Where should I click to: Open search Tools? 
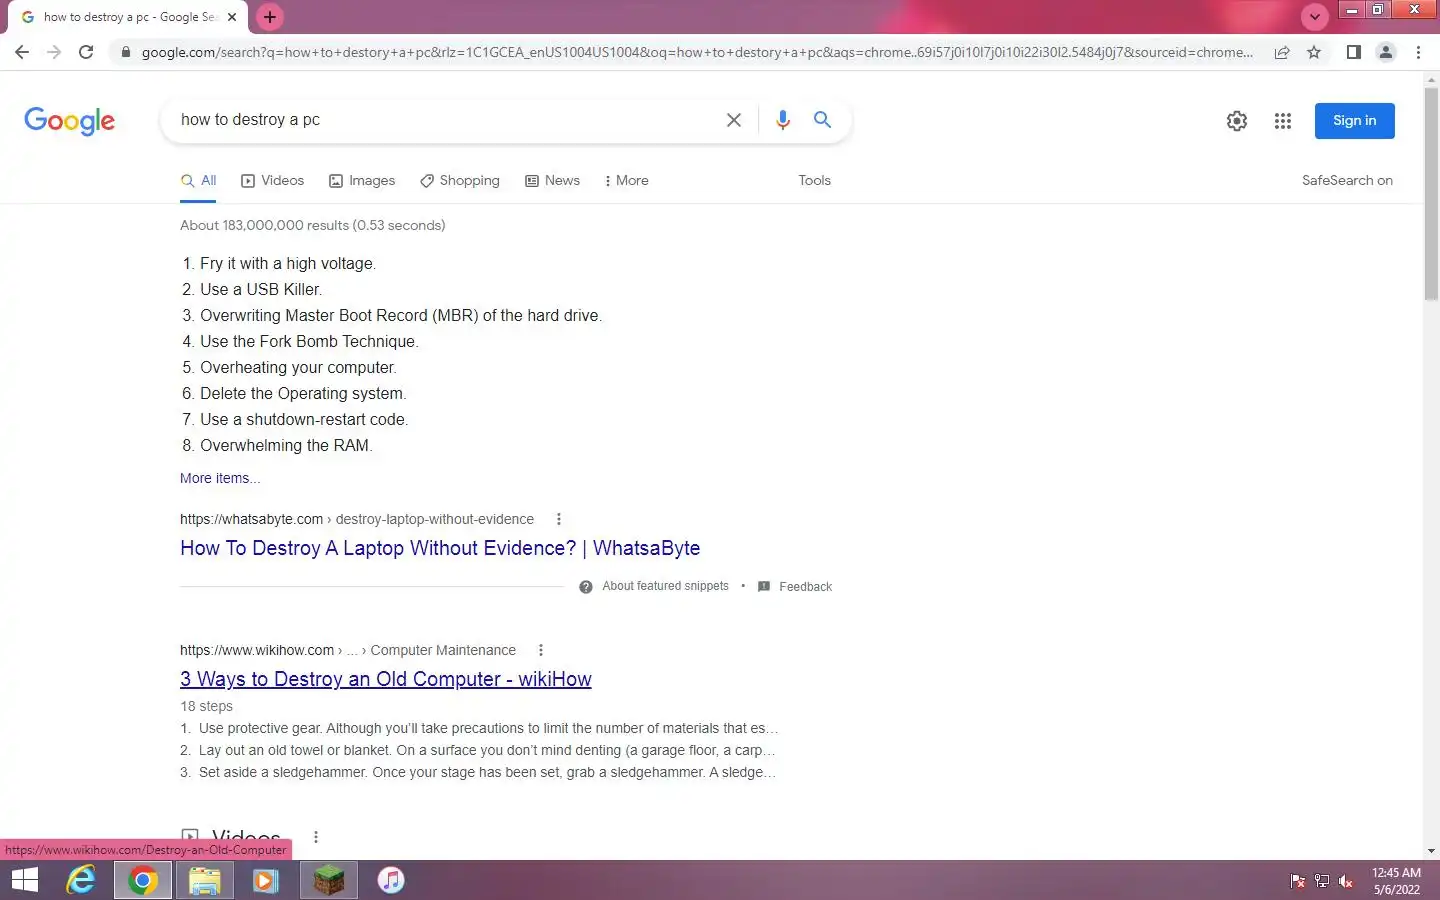click(x=814, y=181)
